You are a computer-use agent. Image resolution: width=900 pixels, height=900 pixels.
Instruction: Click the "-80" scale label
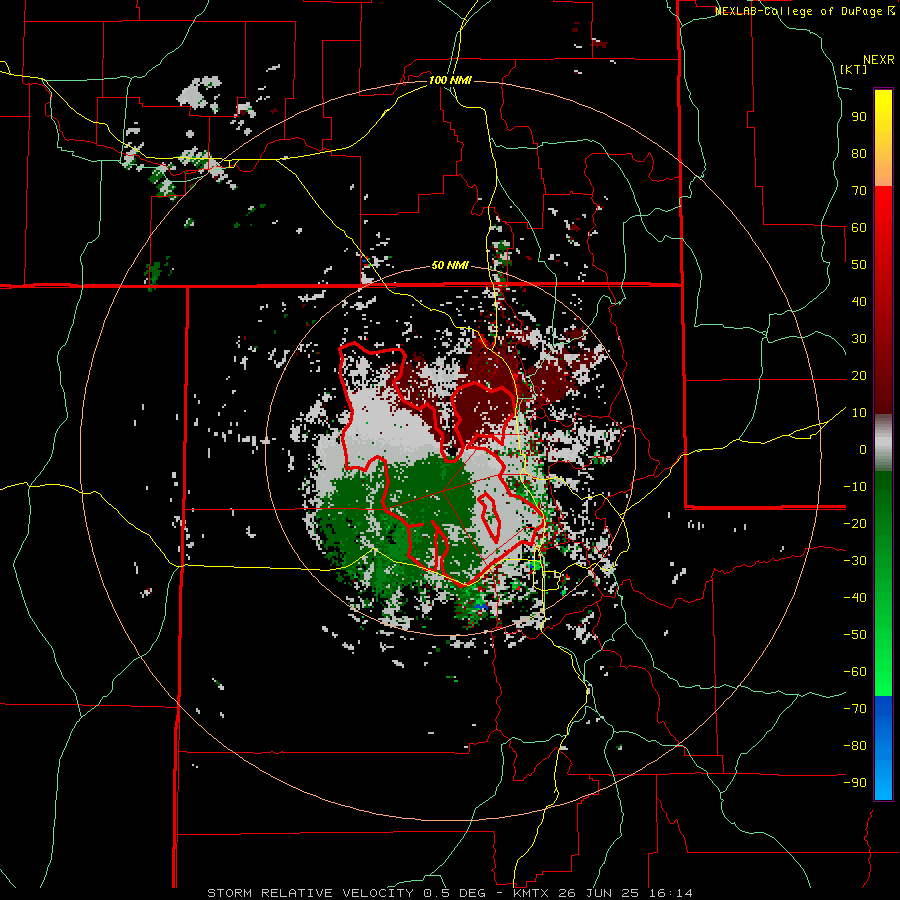(855, 746)
